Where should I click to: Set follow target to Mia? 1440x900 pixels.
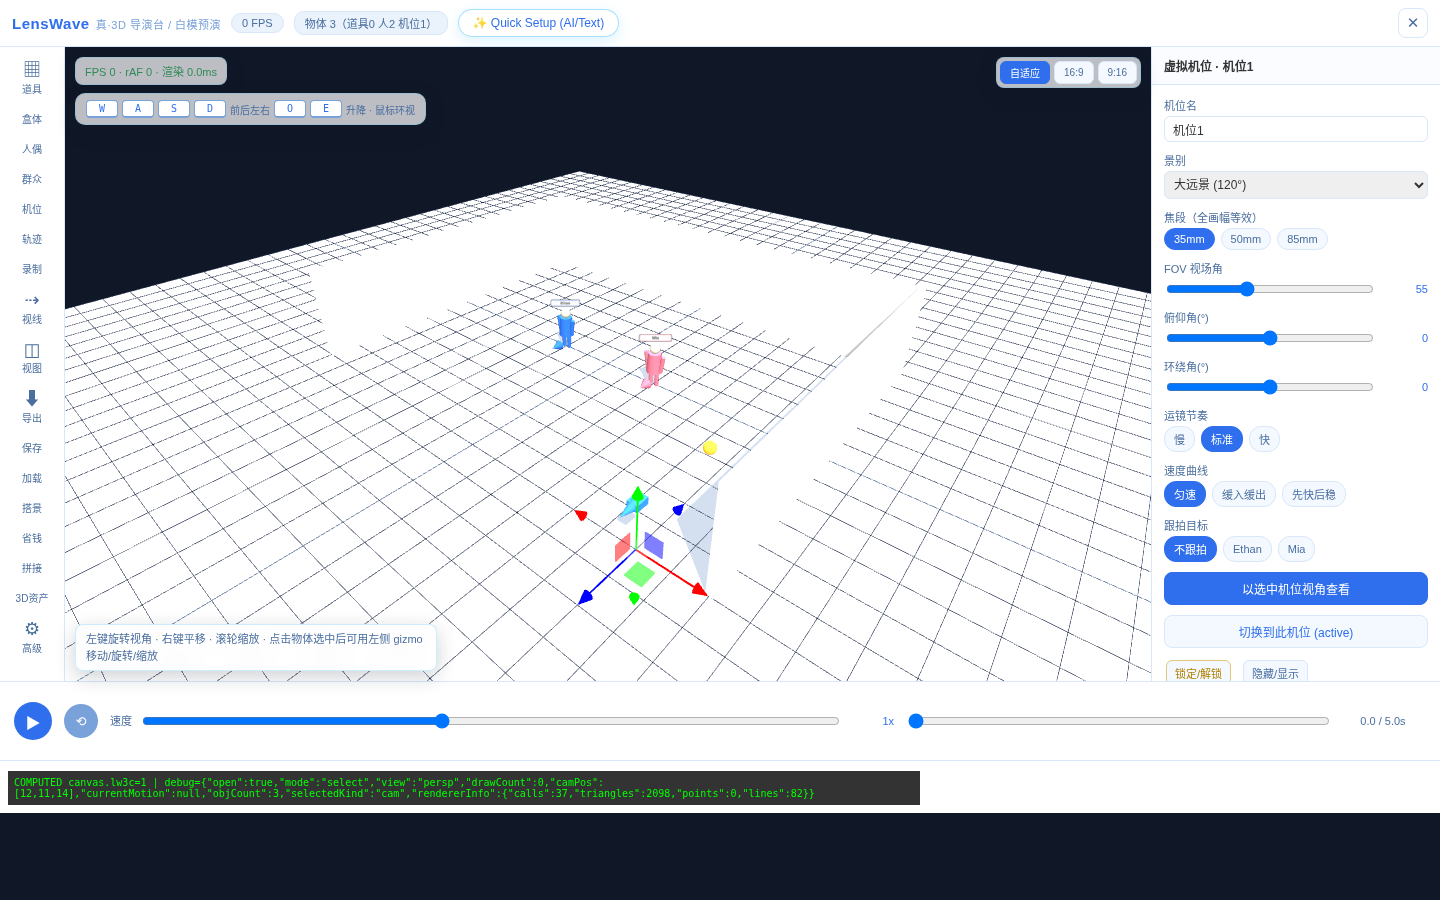(1296, 549)
